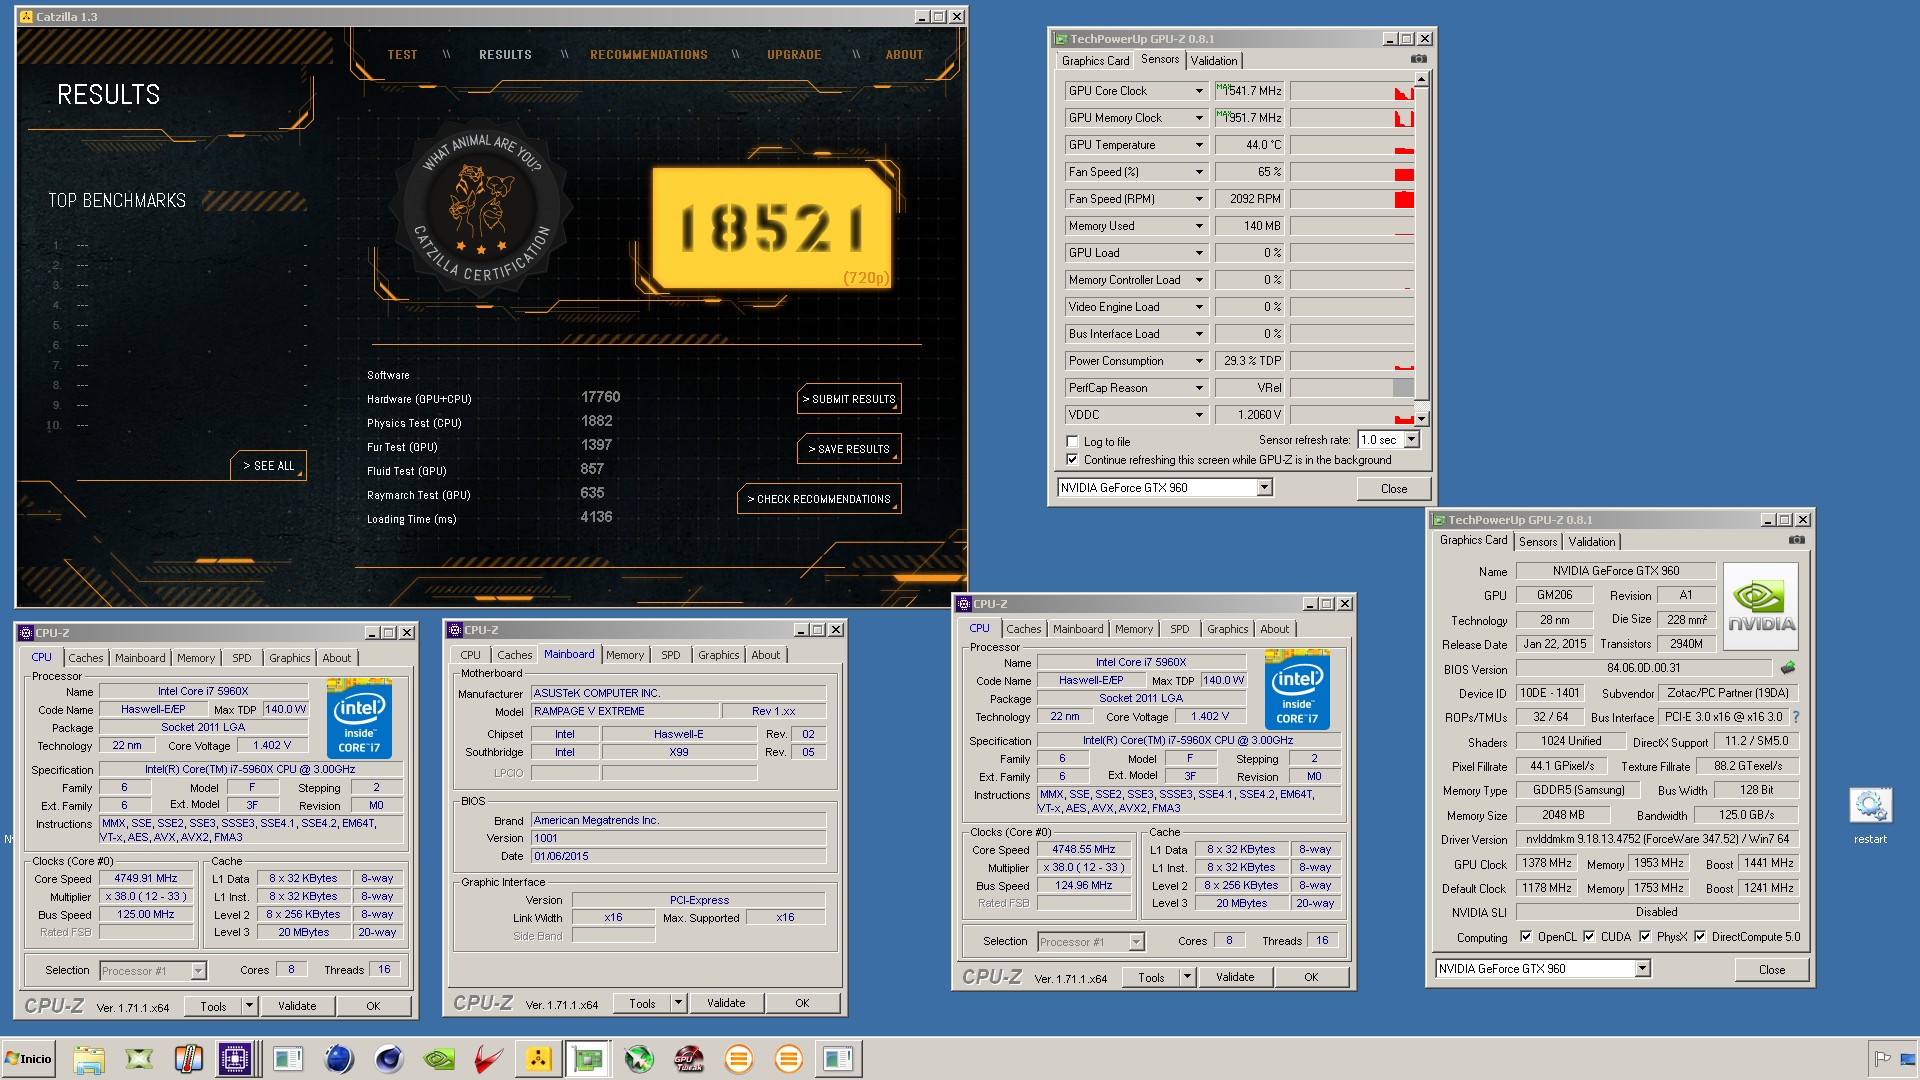Click the NVIDIA logo in GPU-Z
The height and width of the screenshot is (1080, 1920).
(1761, 607)
